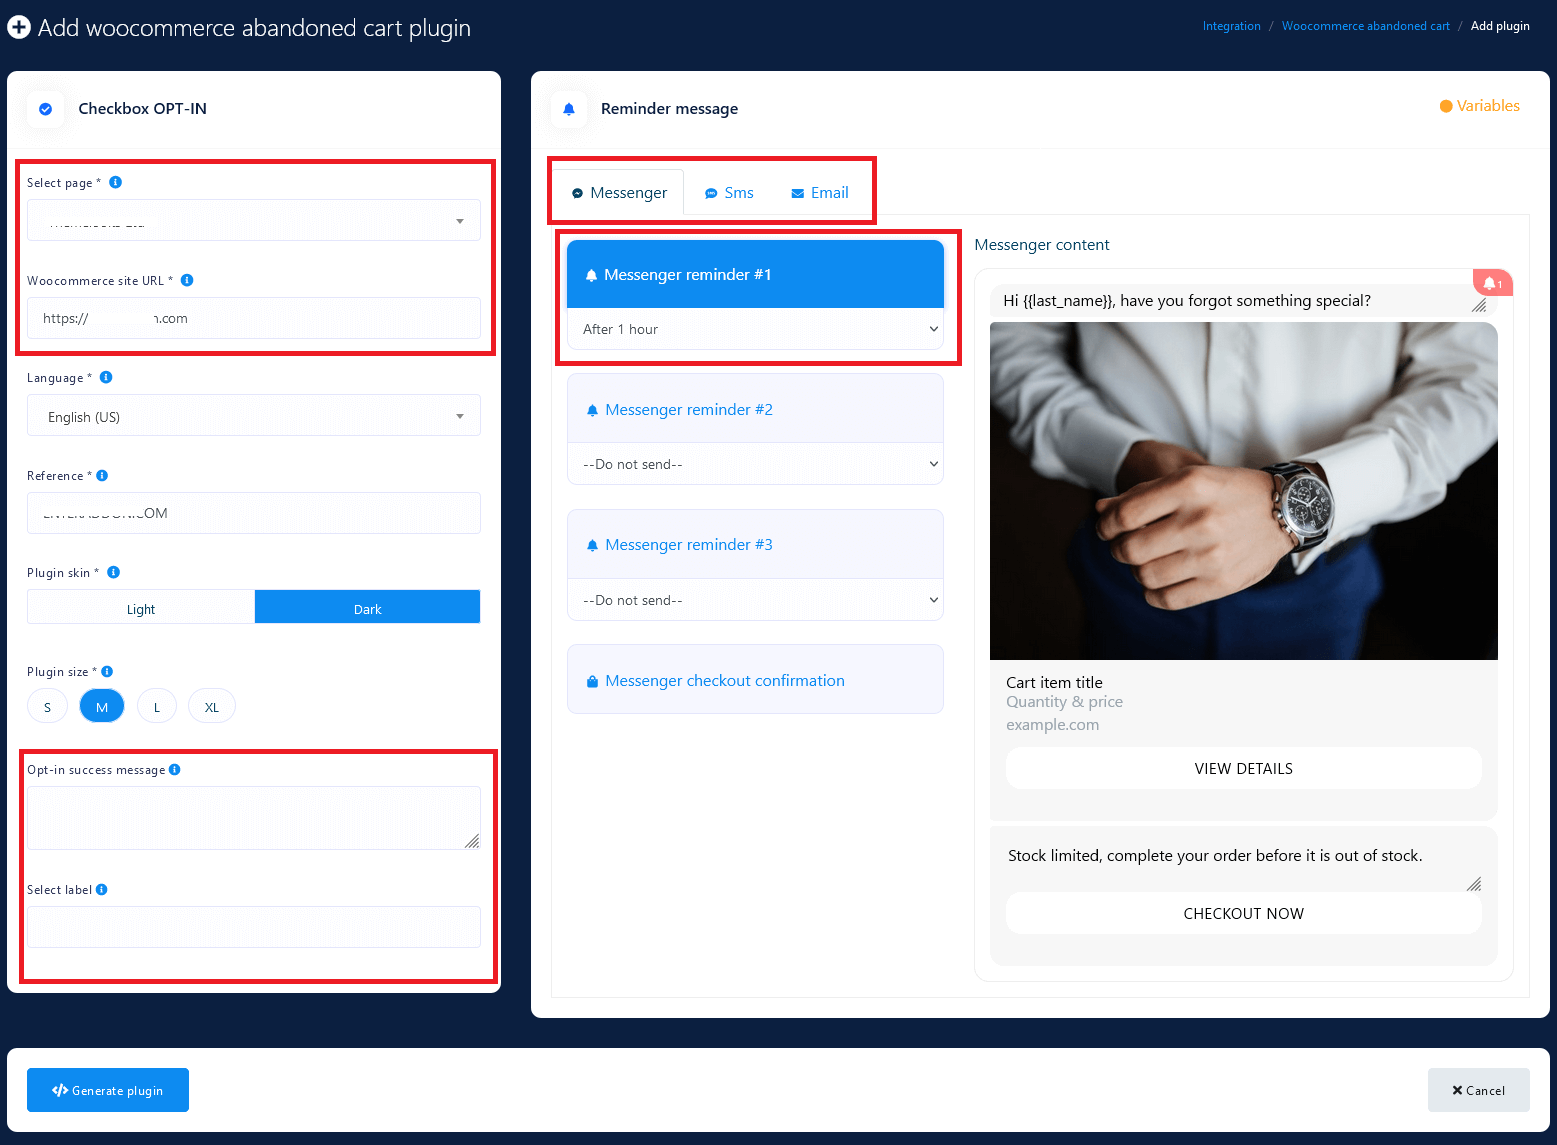Switch to the Sms tab

point(729,193)
